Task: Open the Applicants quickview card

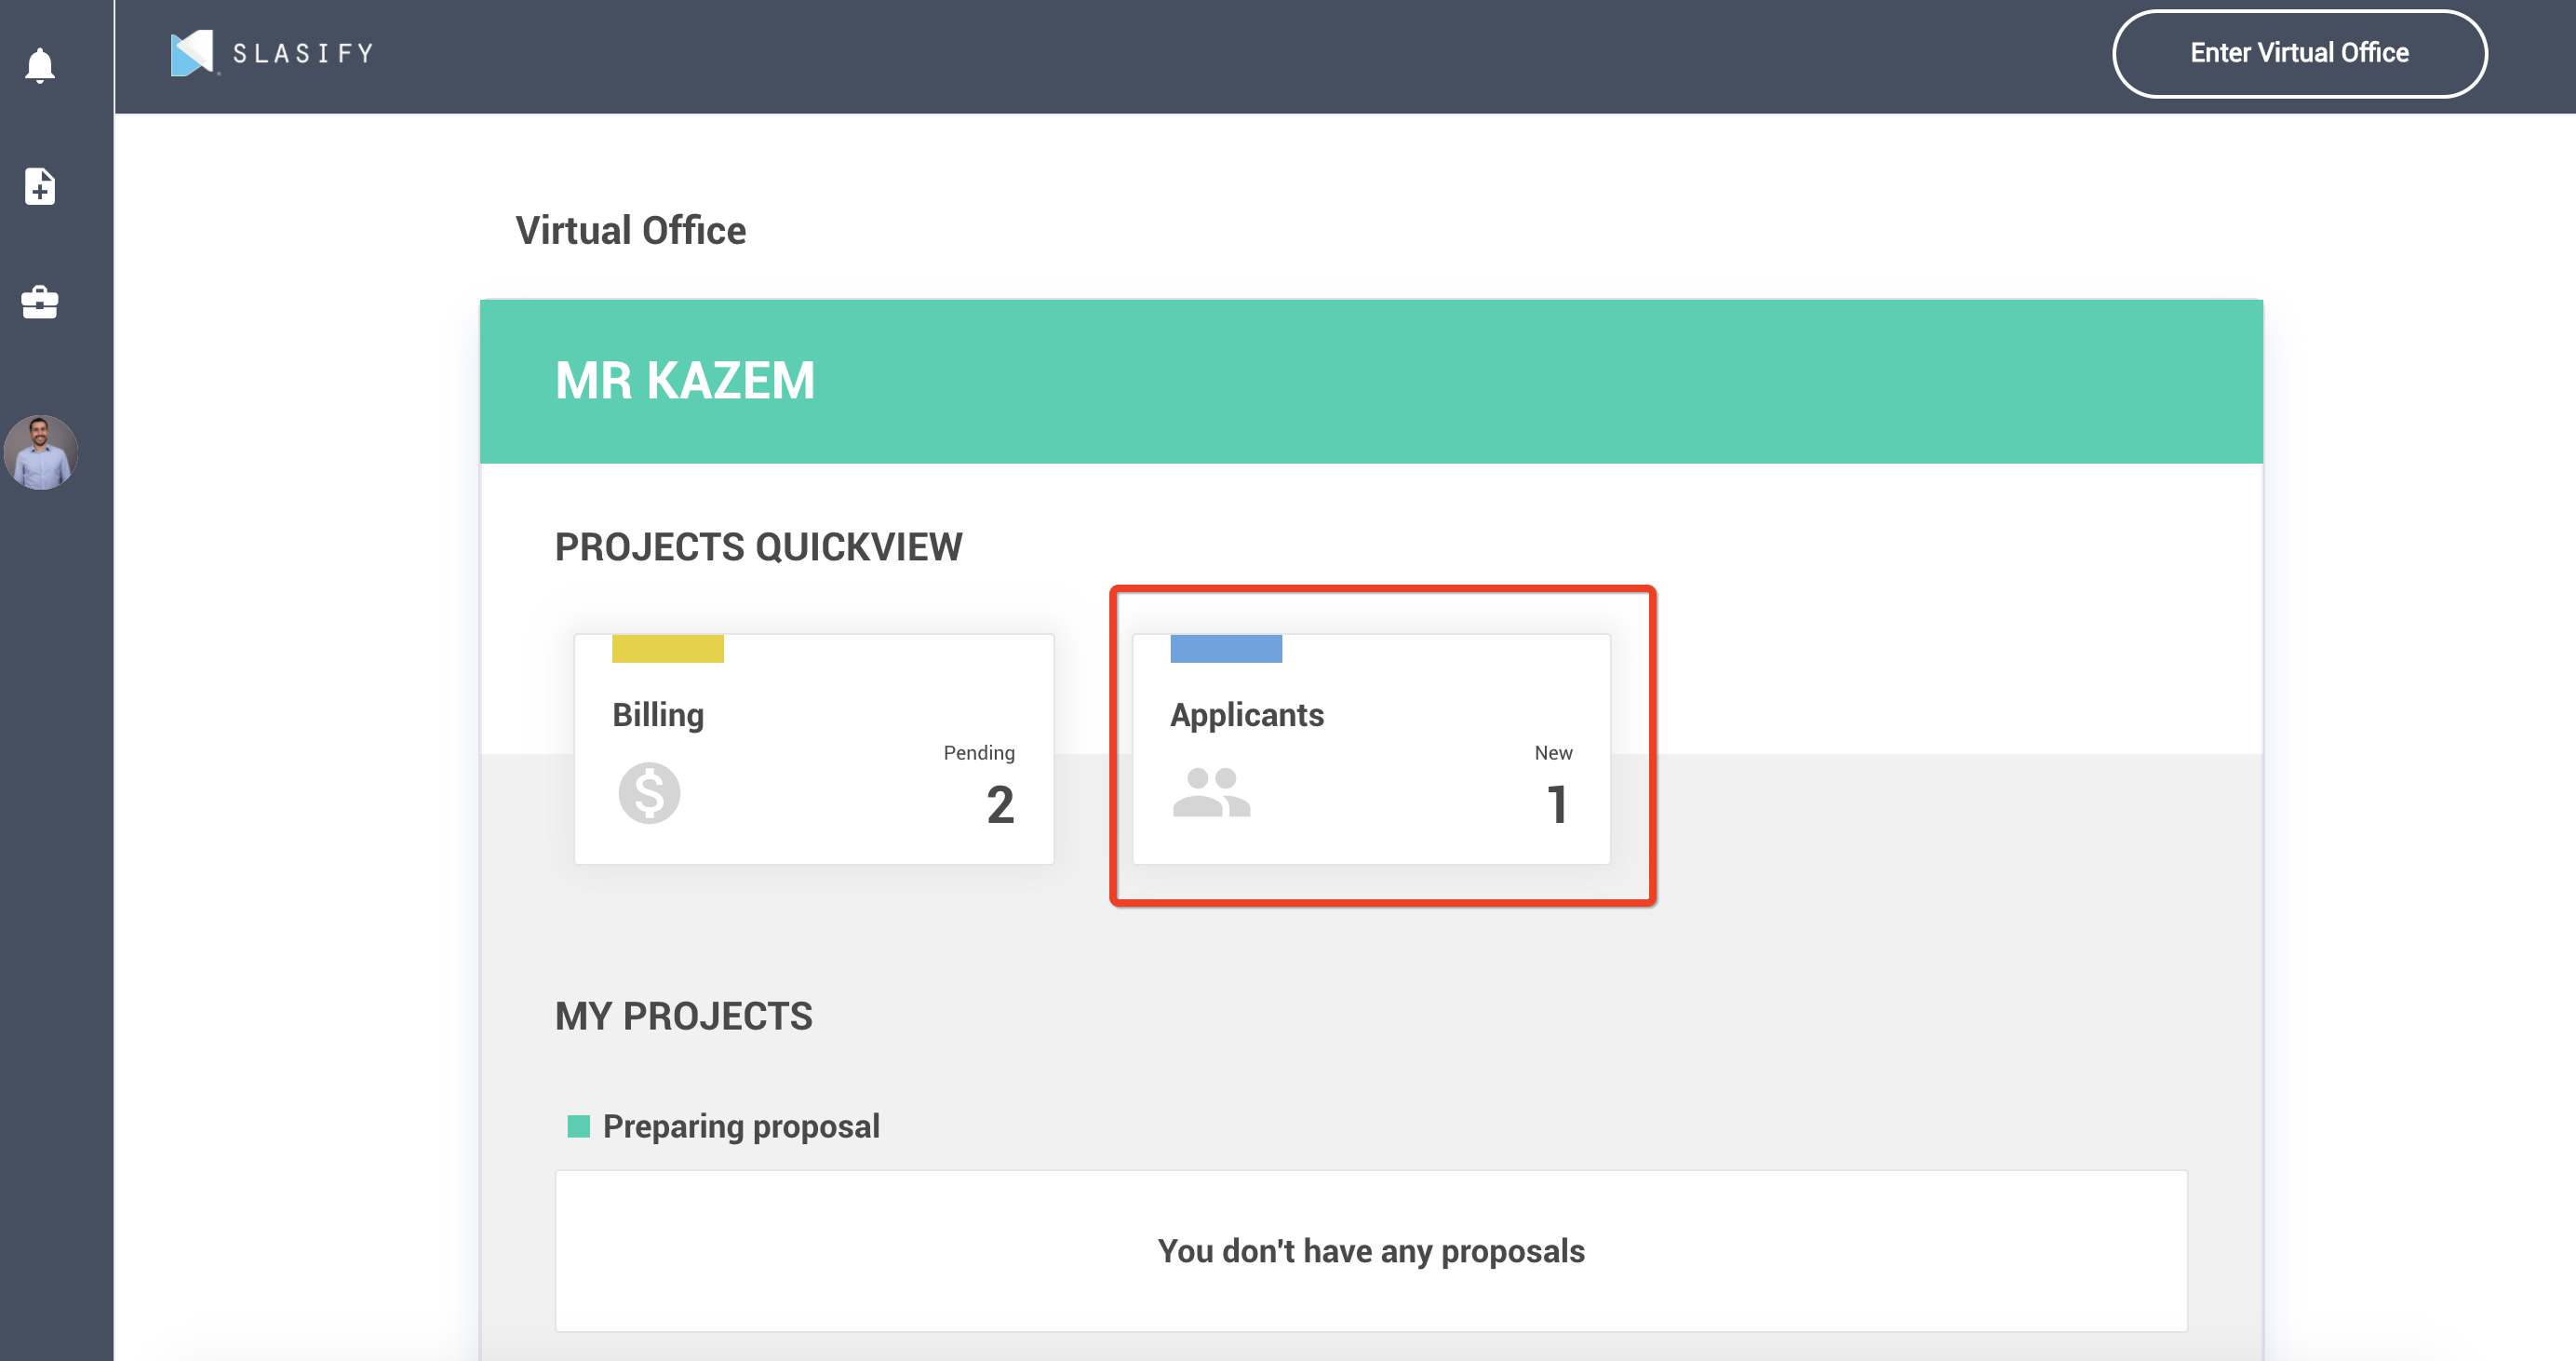Action: coord(1370,749)
